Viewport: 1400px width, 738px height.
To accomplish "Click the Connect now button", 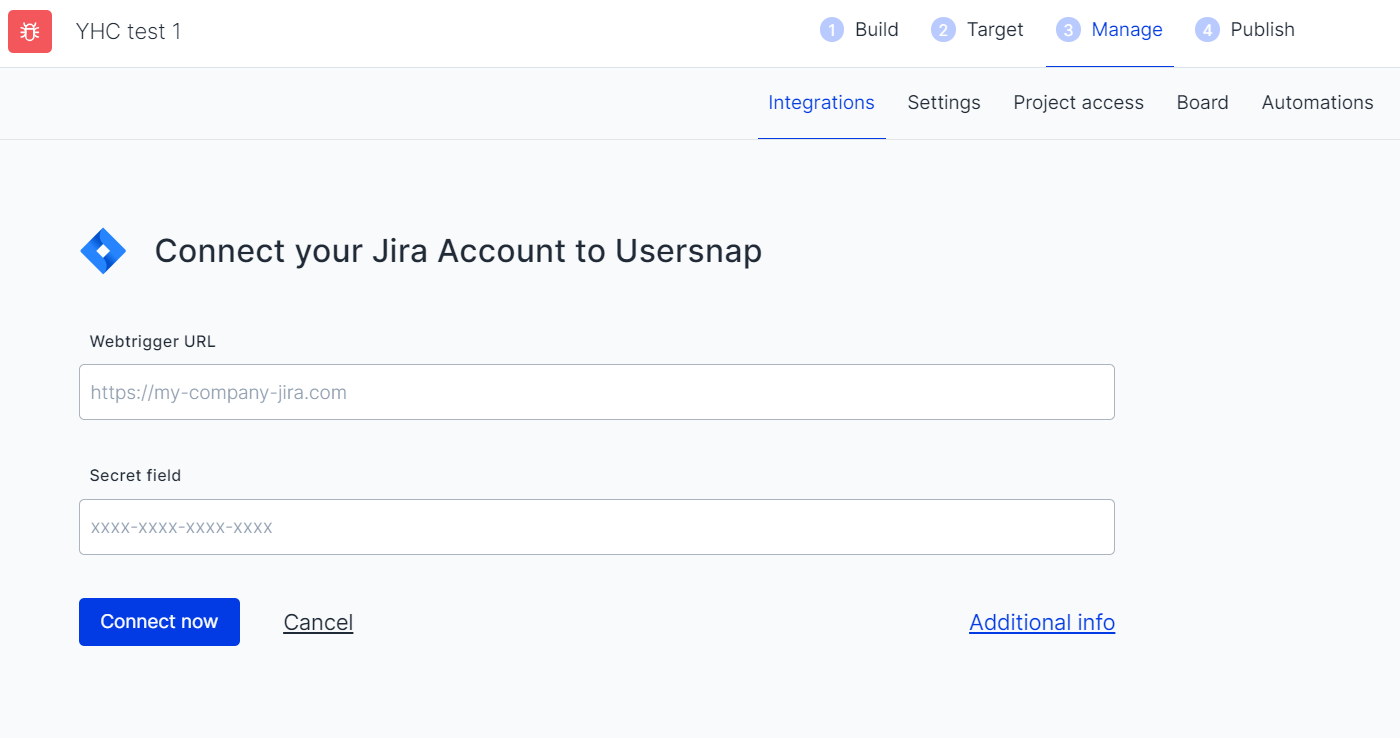I will click(159, 622).
